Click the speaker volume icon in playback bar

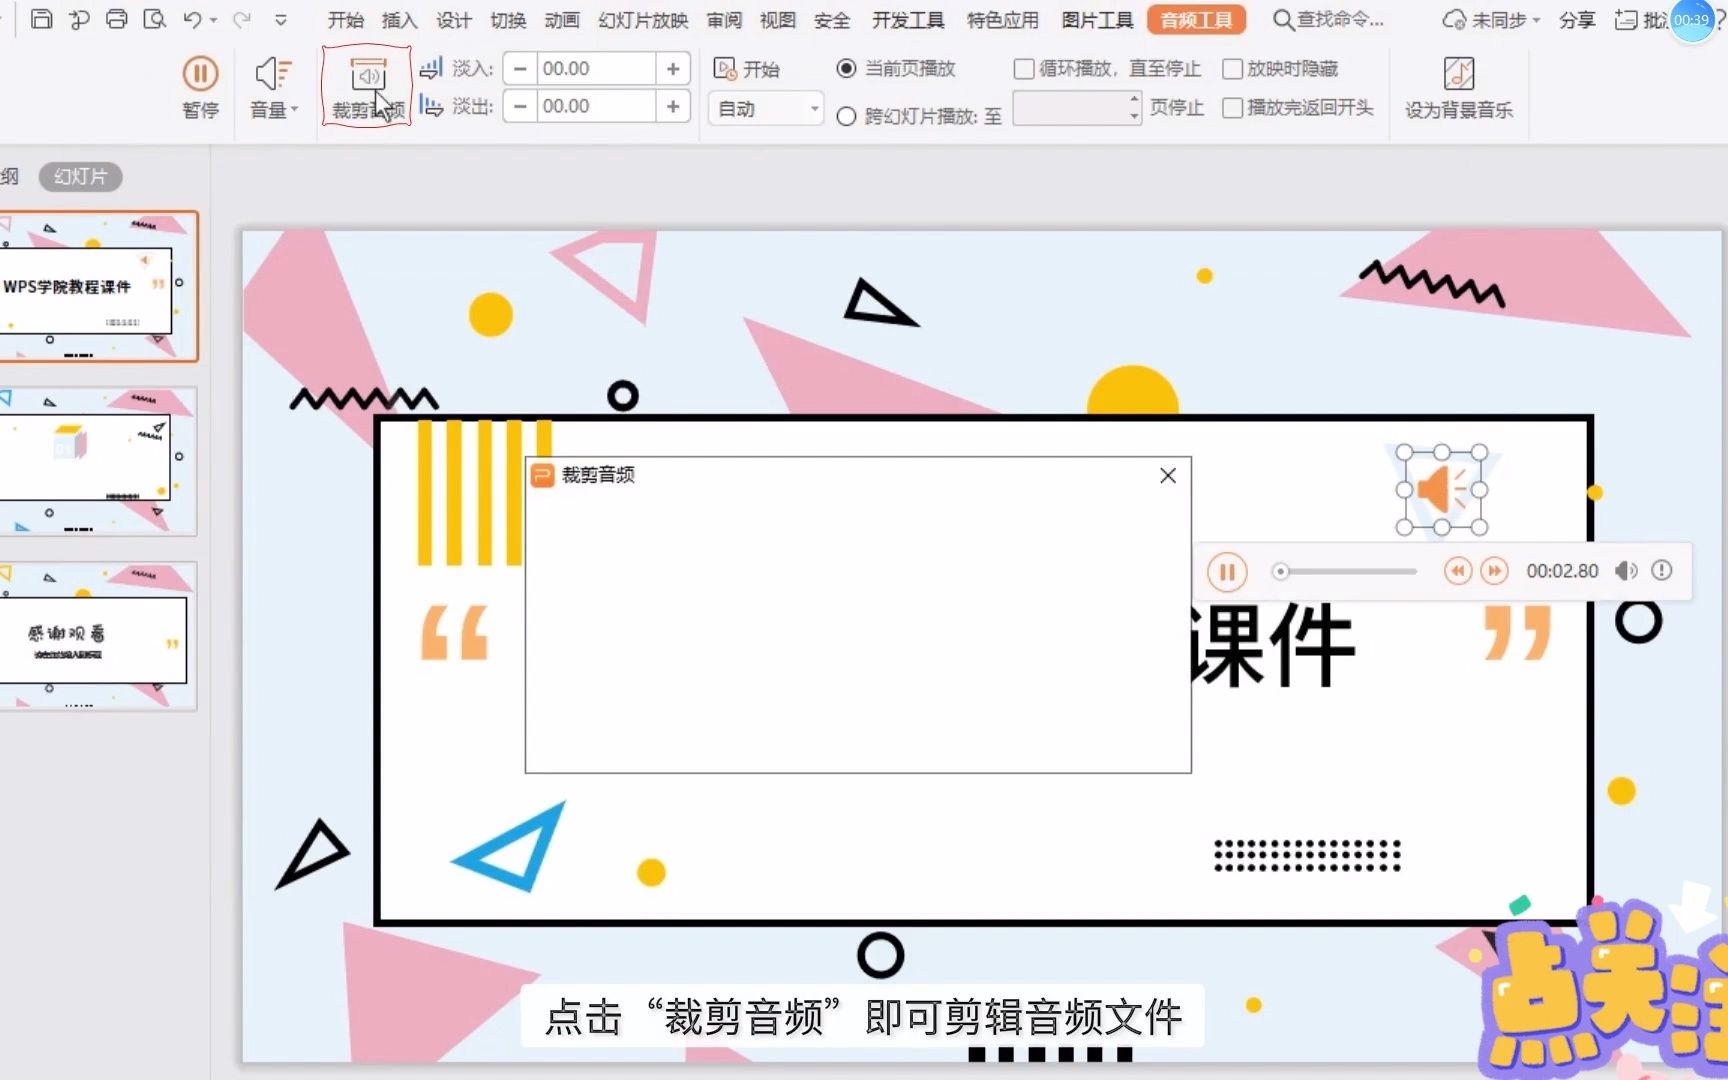point(1626,570)
